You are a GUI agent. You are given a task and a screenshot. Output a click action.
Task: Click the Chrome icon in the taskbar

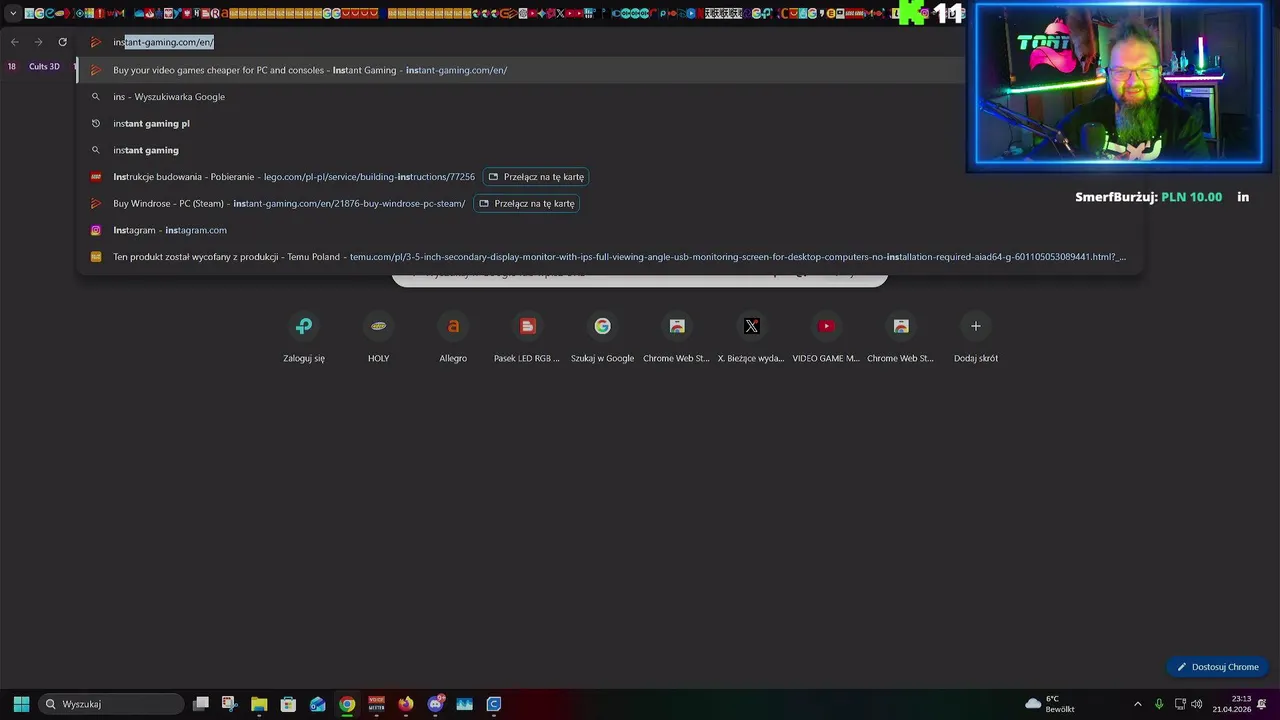pyautogui.click(x=347, y=704)
